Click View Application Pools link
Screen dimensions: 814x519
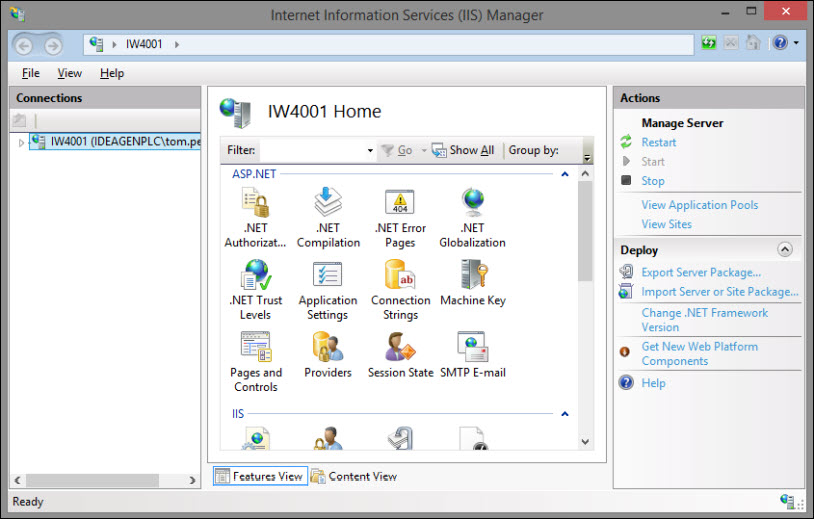pos(699,205)
